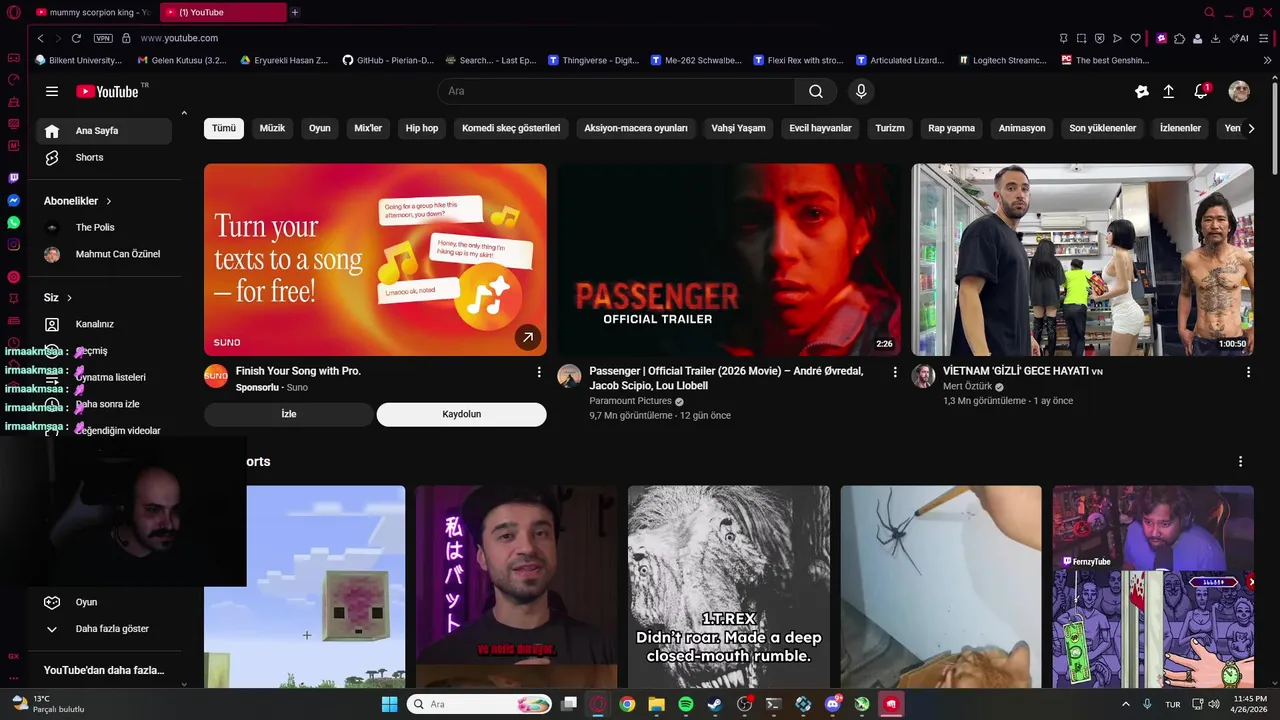Screen dimensions: 1280x720
Task: Select the Müzik category chip
Action: [272, 128]
